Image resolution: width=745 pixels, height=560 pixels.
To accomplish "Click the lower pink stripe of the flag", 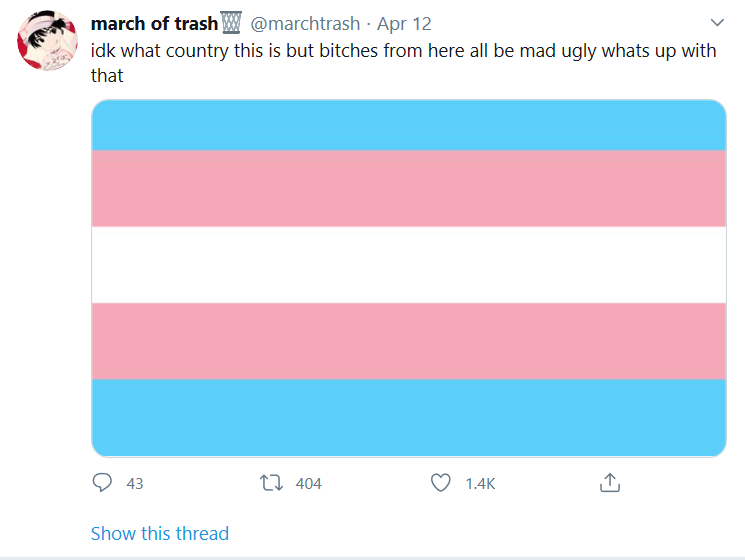I will pos(408,341).
